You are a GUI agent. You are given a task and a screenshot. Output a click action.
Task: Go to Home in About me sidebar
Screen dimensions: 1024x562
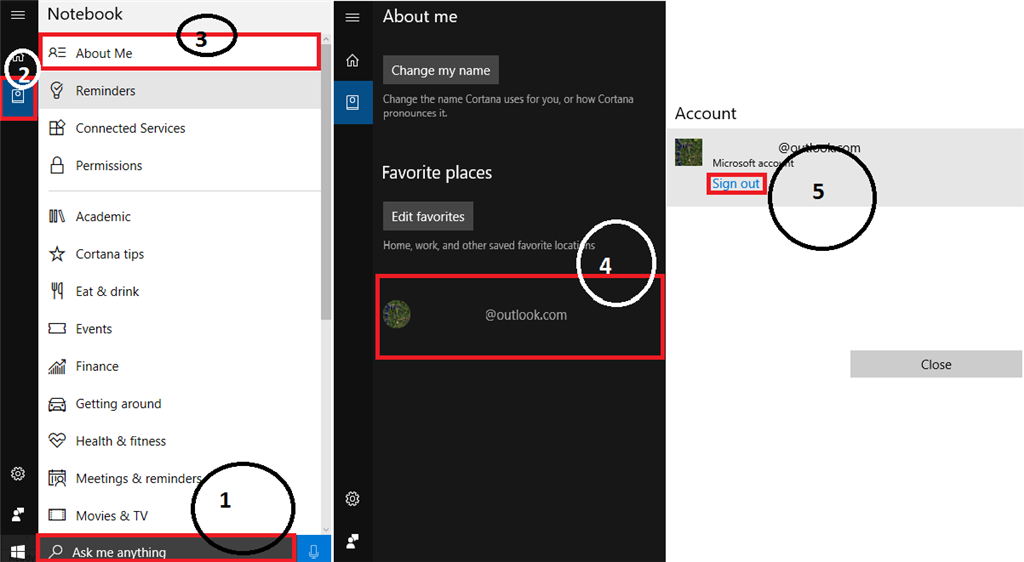coord(353,61)
